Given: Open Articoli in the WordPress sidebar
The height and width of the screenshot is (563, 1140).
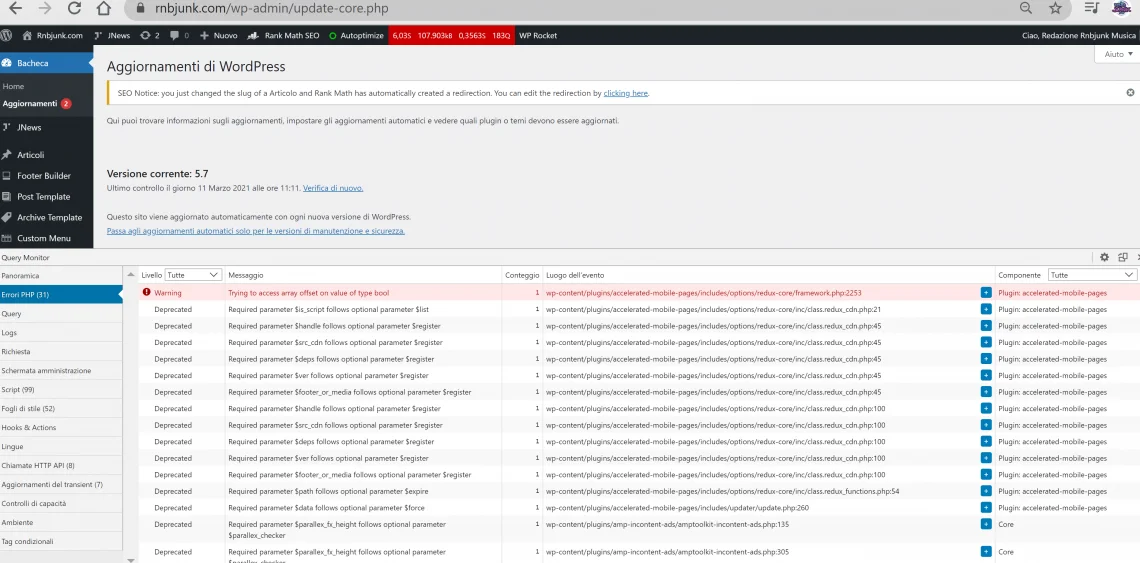Looking at the screenshot, I should click(30, 155).
